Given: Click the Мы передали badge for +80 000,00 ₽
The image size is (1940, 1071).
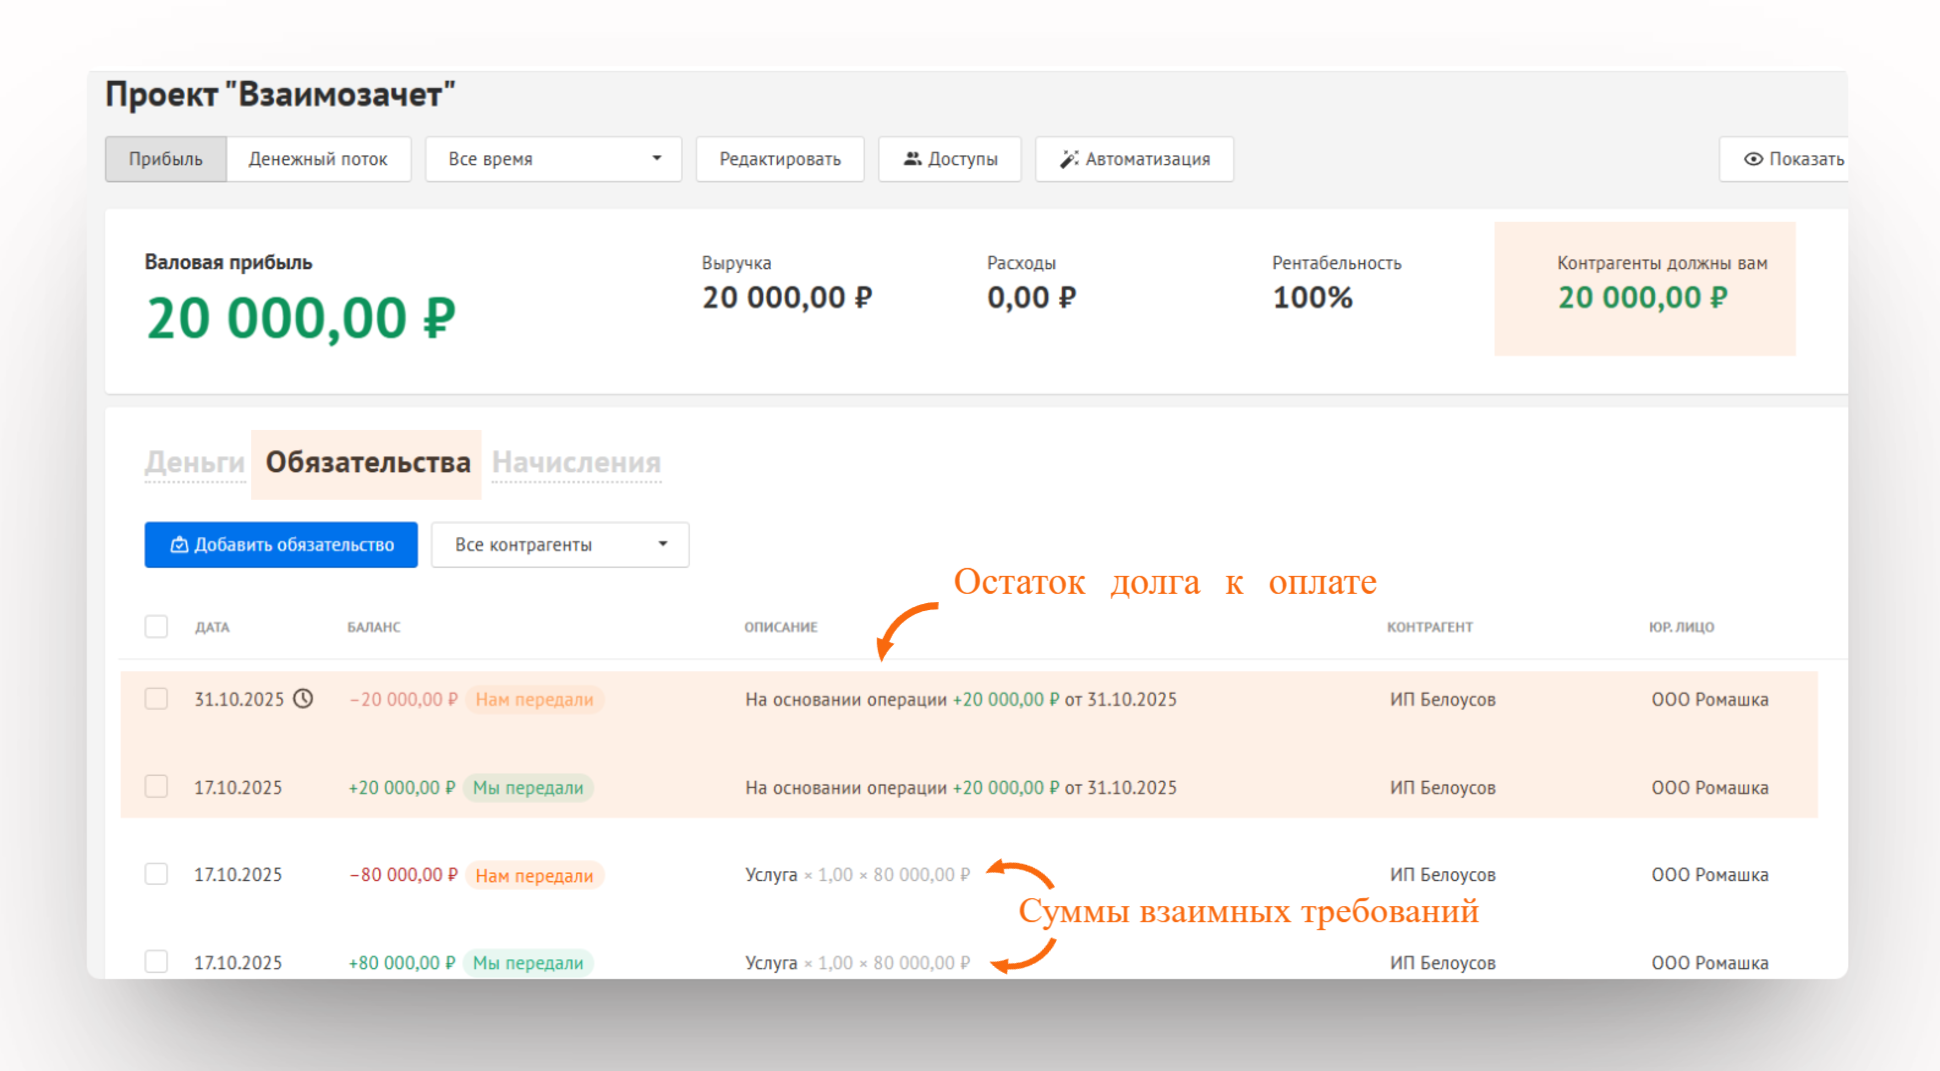Looking at the screenshot, I should pyautogui.click(x=528, y=963).
